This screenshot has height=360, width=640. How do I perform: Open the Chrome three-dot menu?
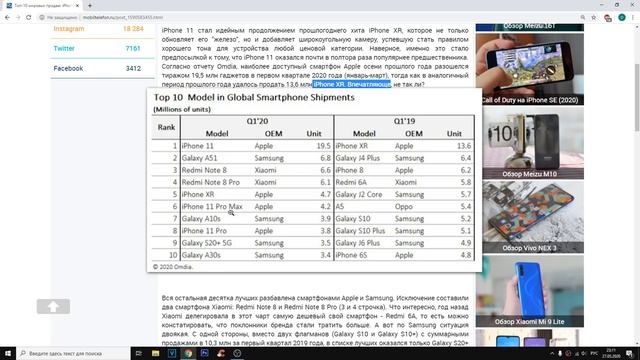[x=633, y=18]
